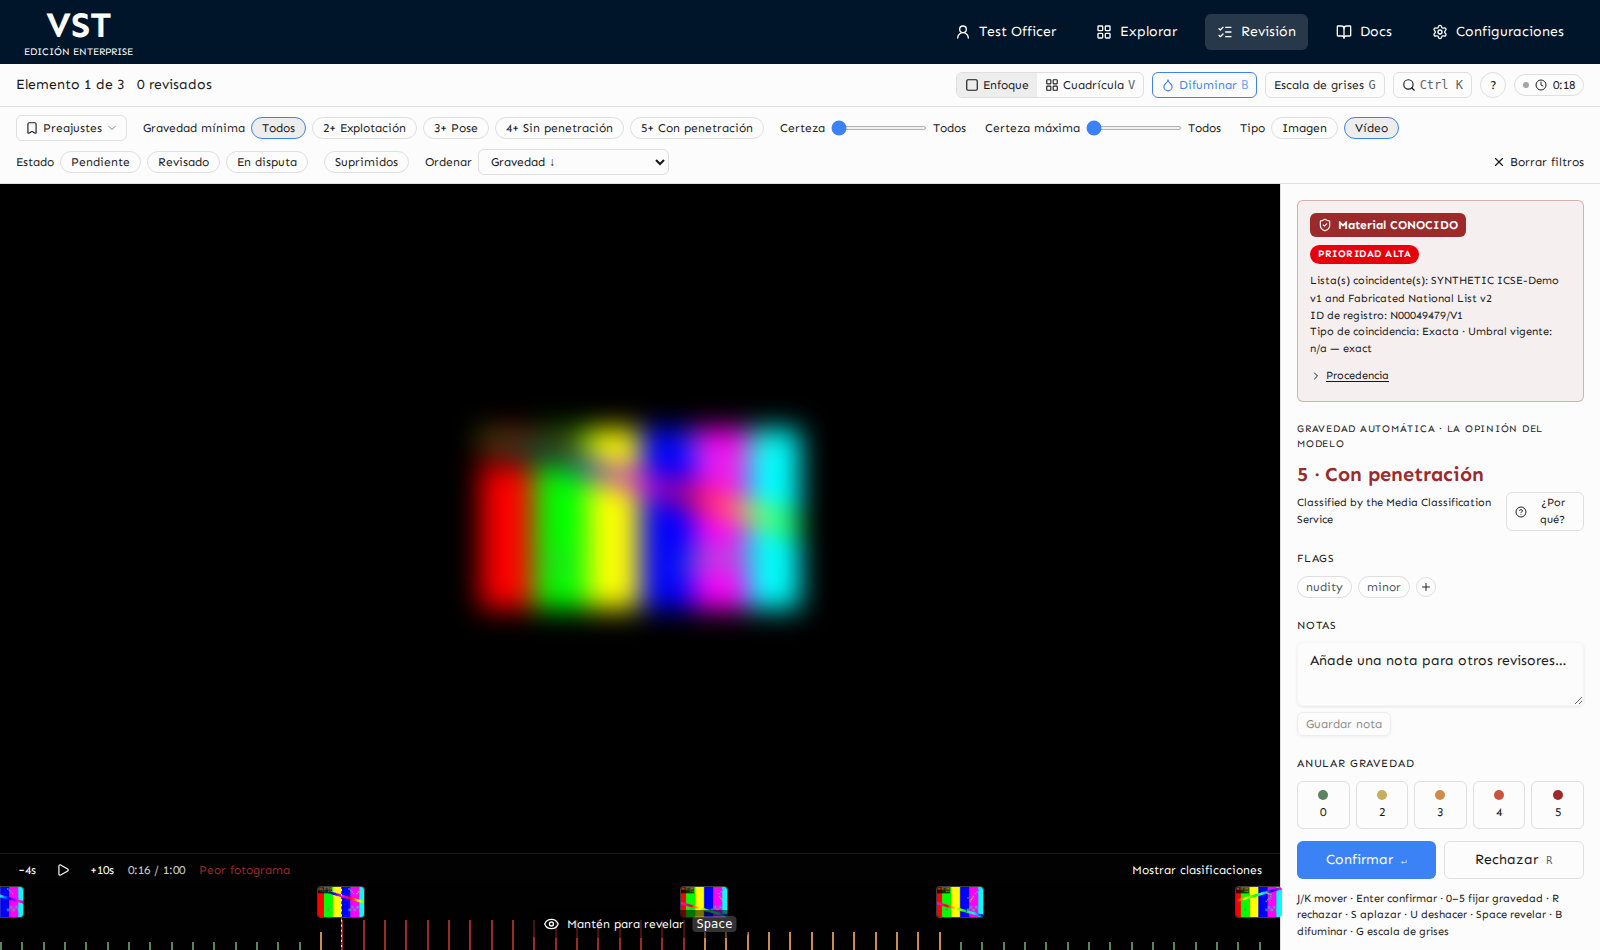Add a new flag with the plus icon
Viewport: 1600px width, 950px height.
coord(1426,587)
